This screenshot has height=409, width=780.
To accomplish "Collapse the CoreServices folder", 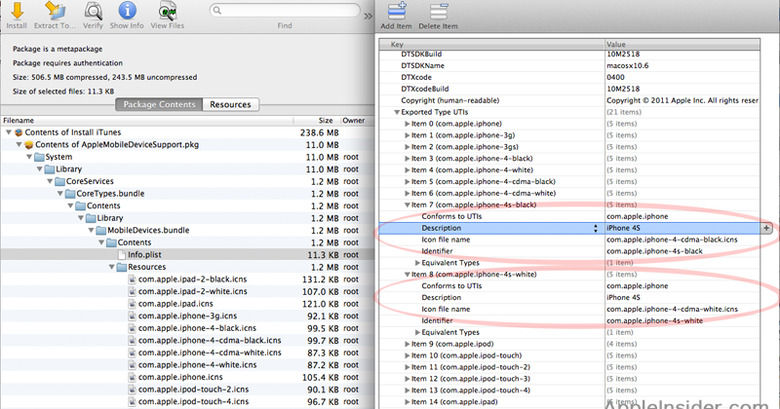I will point(50,182).
